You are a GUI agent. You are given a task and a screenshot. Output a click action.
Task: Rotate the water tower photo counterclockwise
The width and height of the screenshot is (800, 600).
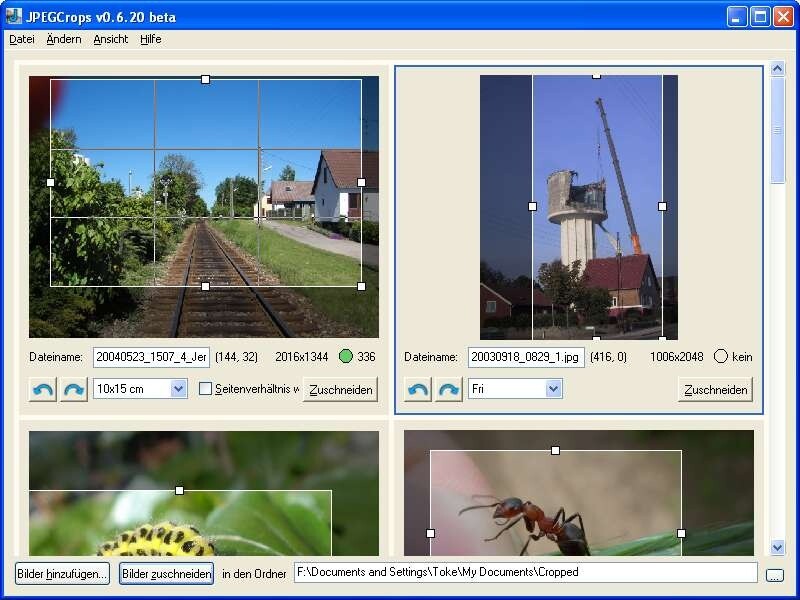tap(418, 389)
